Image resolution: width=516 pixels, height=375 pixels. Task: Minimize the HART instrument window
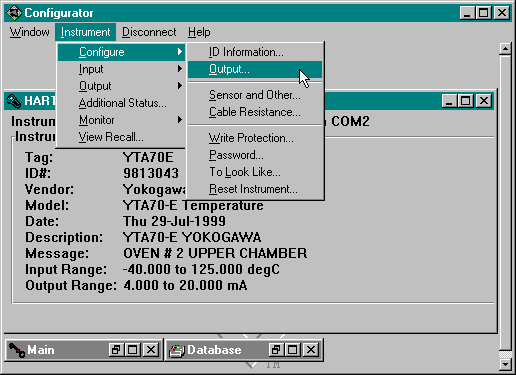click(x=449, y=101)
